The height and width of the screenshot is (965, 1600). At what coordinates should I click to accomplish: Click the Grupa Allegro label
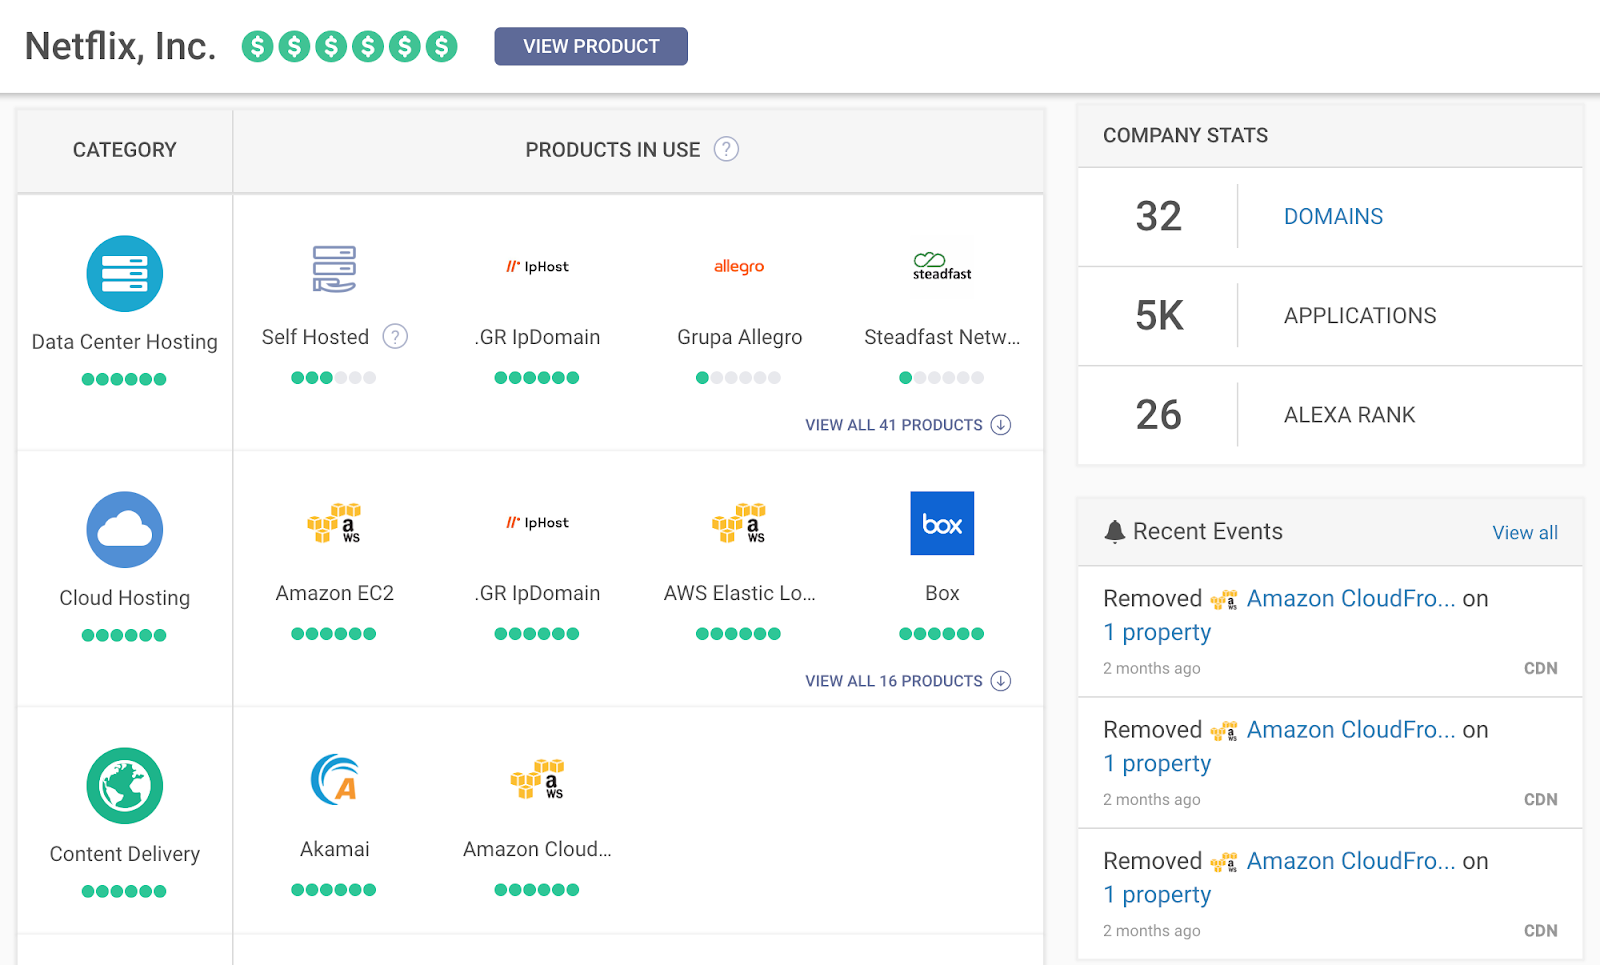pos(739,337)
